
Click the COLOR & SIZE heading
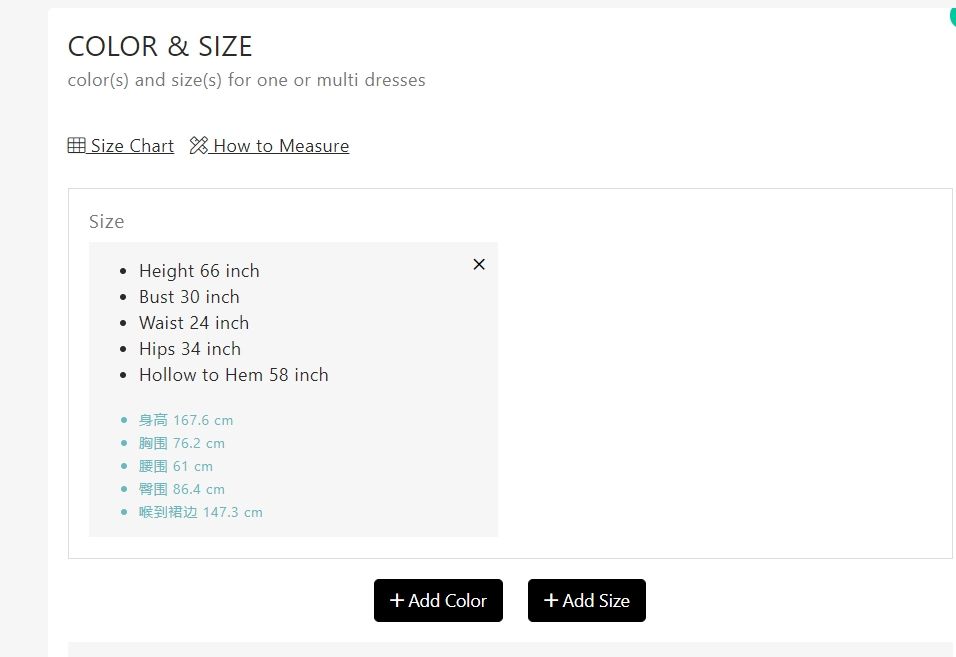click(x=160, y=46)
